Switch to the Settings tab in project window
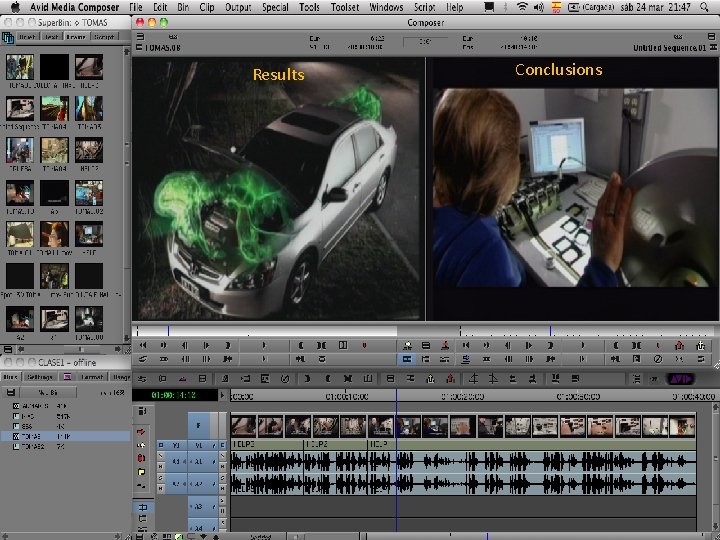Viewport: 720px width, 540px height. click(x=40, y=377)
